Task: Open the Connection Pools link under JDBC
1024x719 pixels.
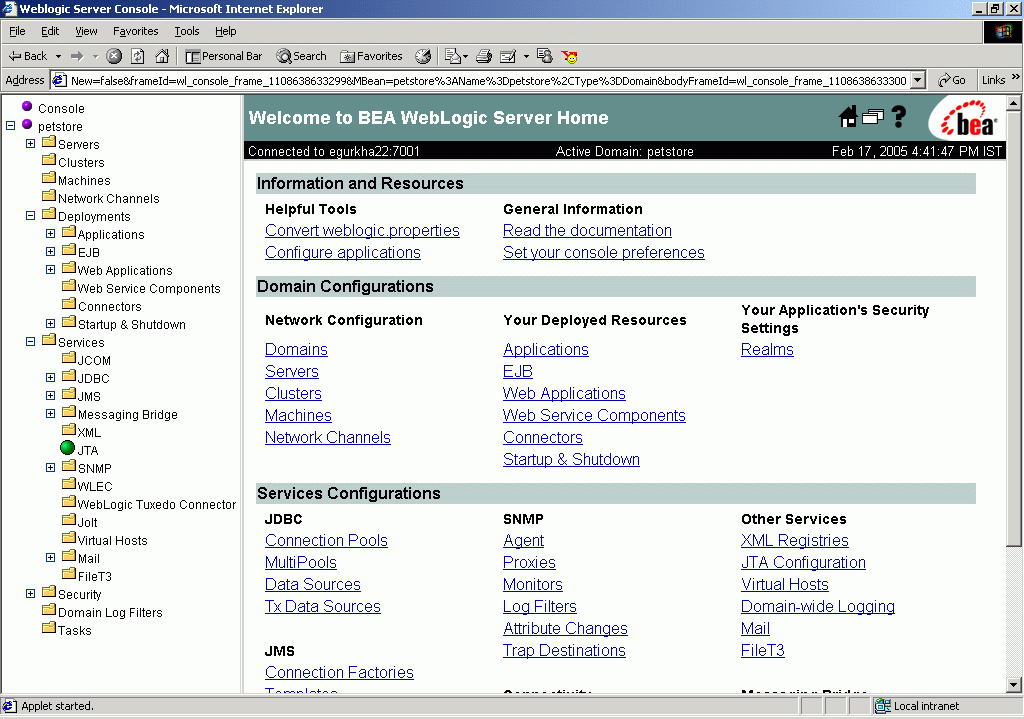Action: tap(327, 541)
